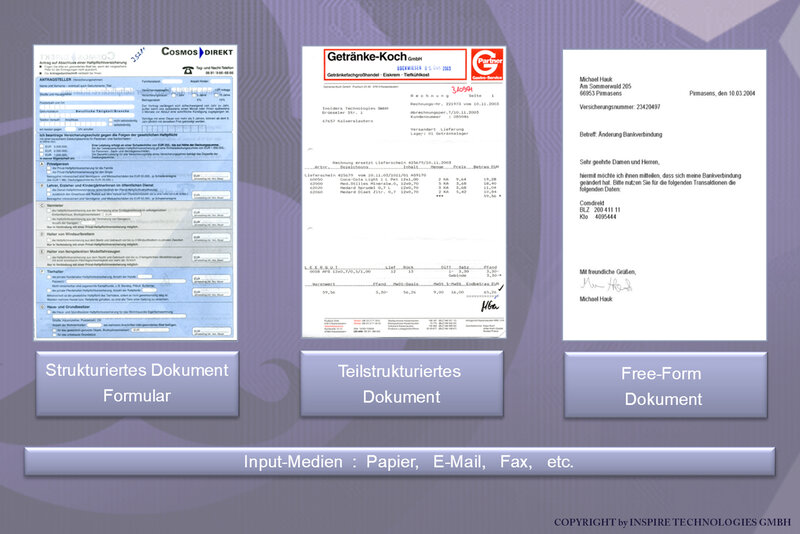Click 'Betreff: Änderung Bankverbindung' line
Image resolution: width=800 pixels, height=534 pixels.
[620, 135]
